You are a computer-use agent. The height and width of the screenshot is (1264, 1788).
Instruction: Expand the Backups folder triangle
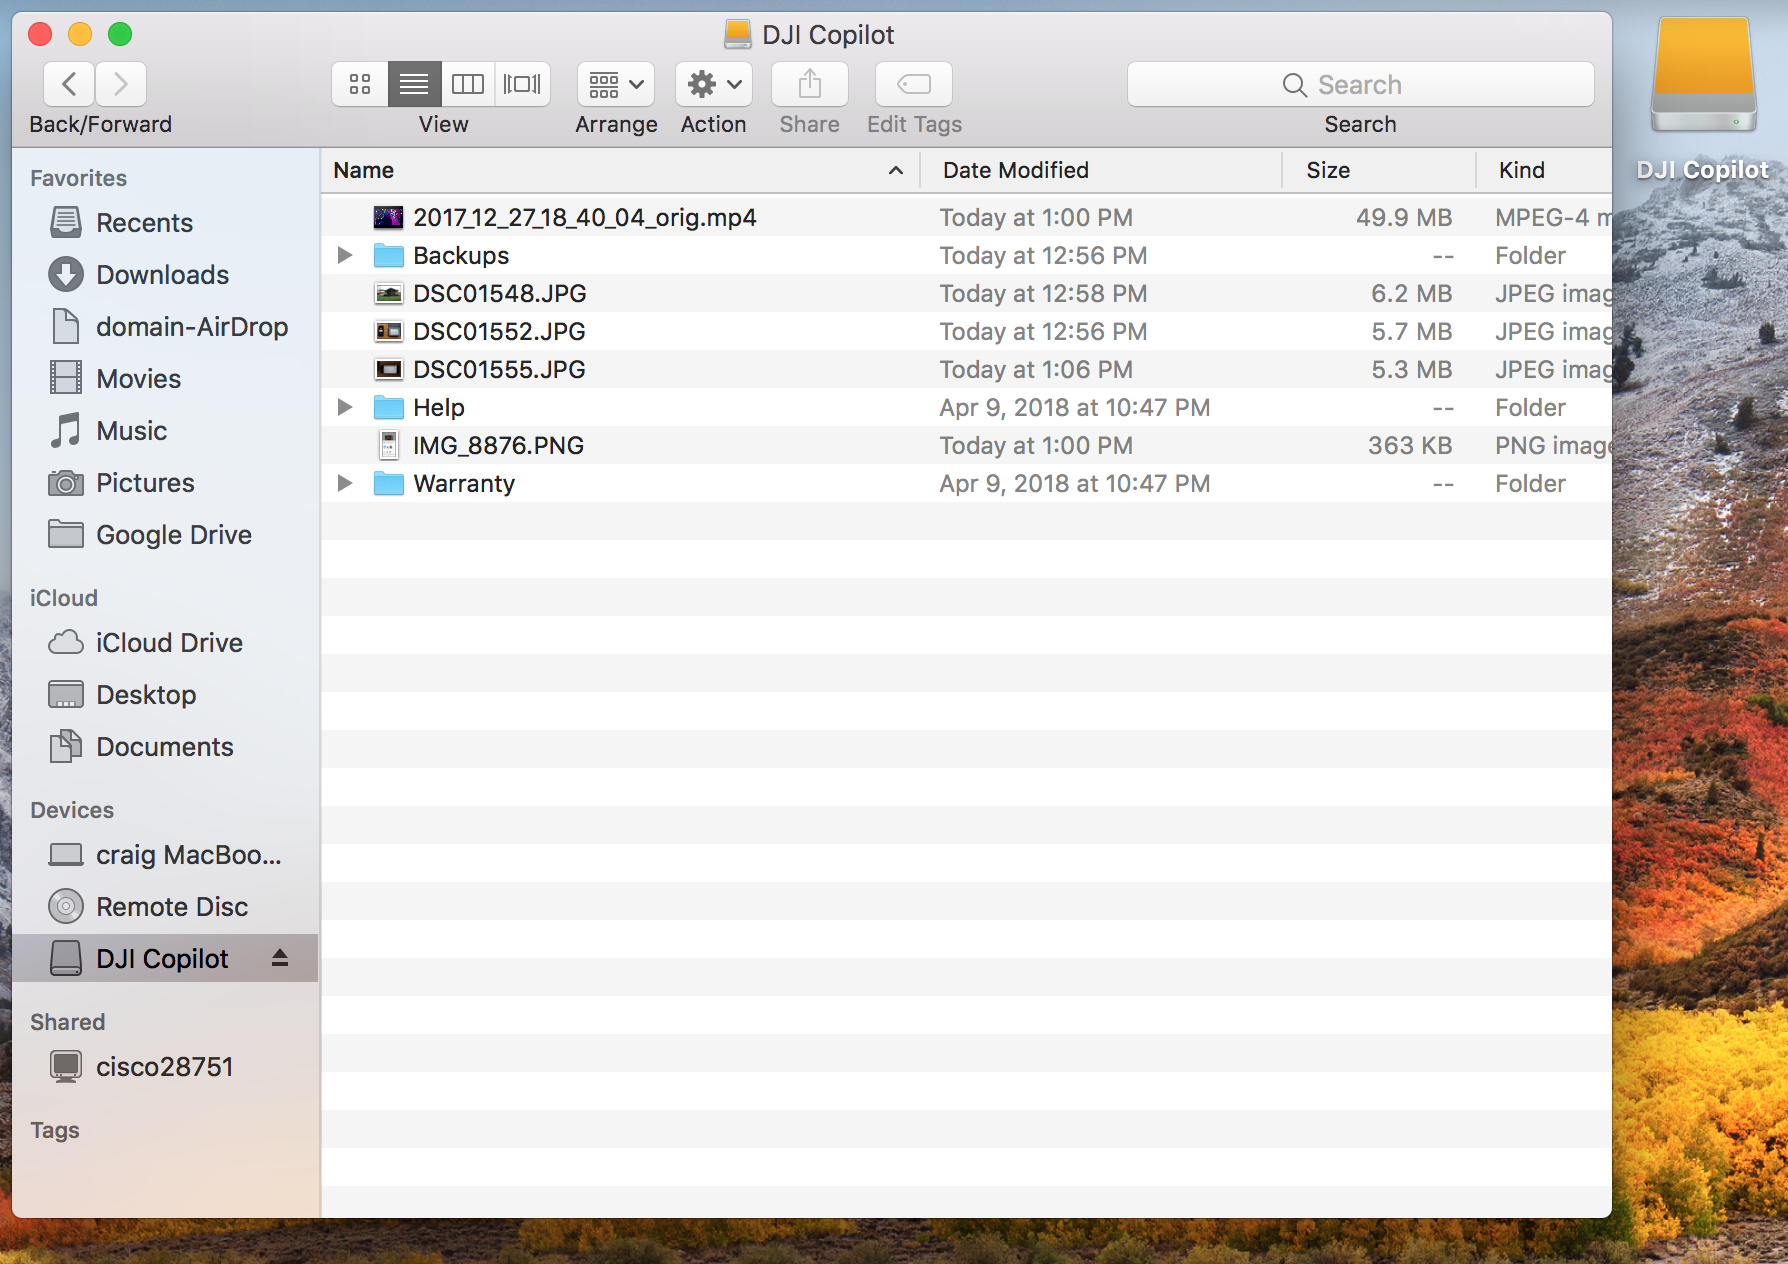tap(345, 255)
